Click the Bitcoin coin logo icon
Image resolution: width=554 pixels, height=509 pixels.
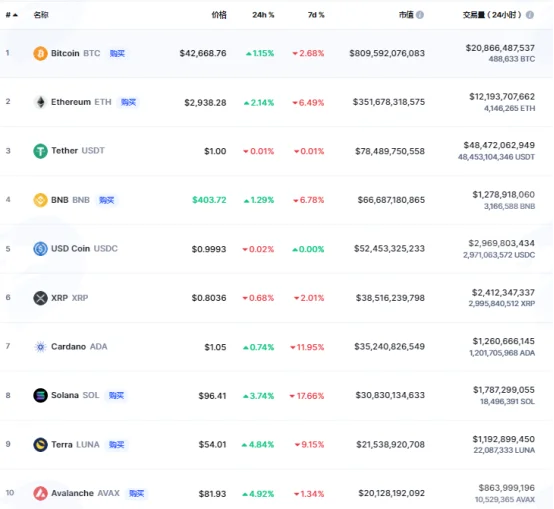40,53
